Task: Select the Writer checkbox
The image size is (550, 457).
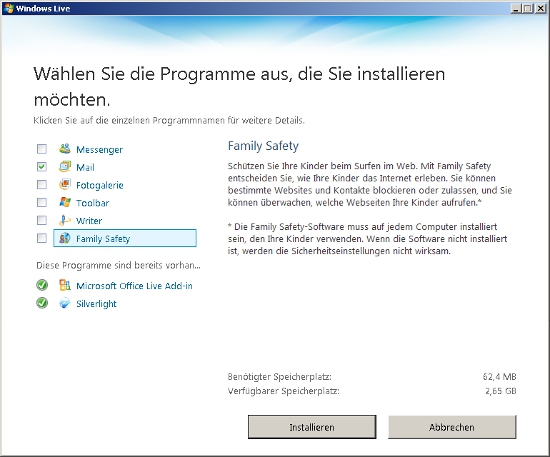Action: pyautogui.click(x=42, y=220)
